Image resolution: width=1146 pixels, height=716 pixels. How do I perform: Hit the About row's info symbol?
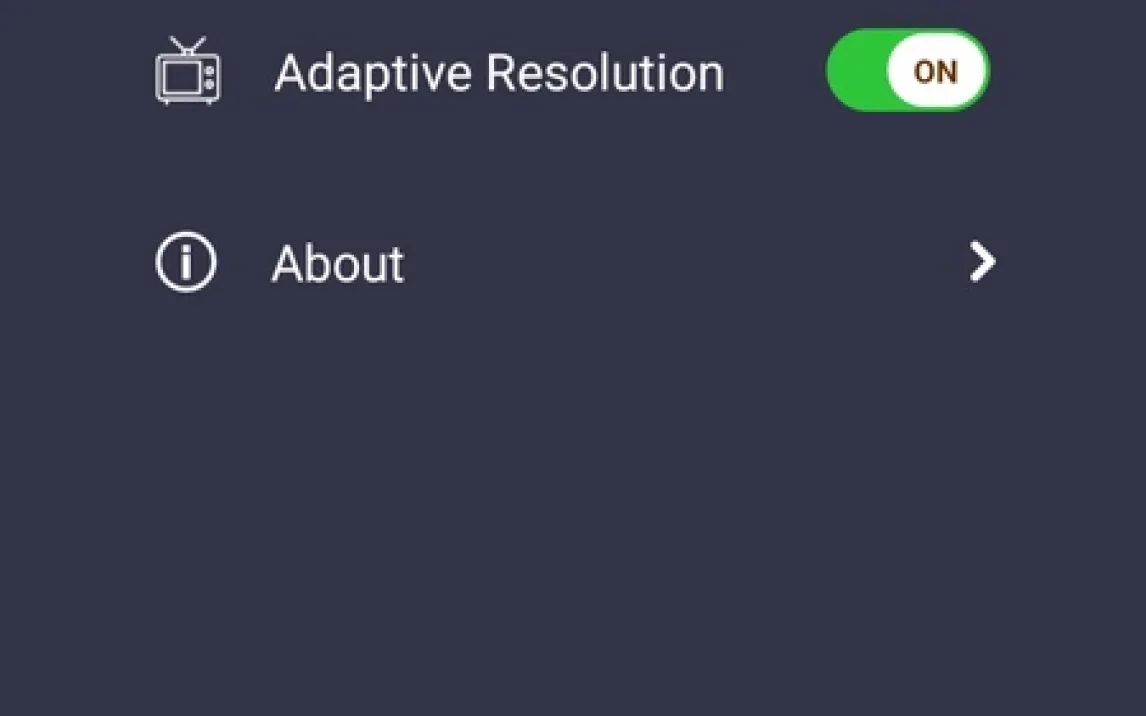pos(186,263)
